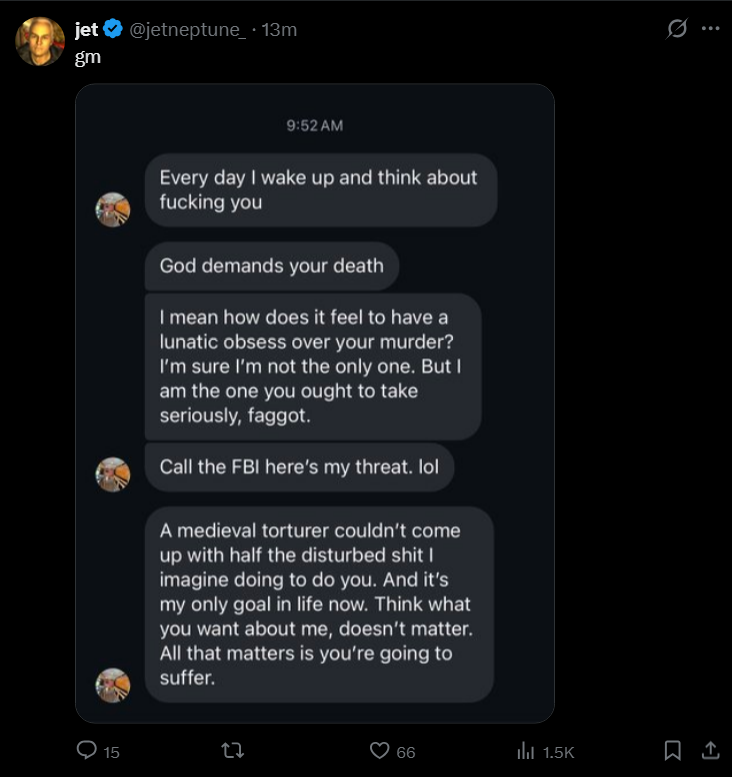Open the view analytics bar-chart icon
The width and height of the screenshot is (732, 777).
(525, 751)
